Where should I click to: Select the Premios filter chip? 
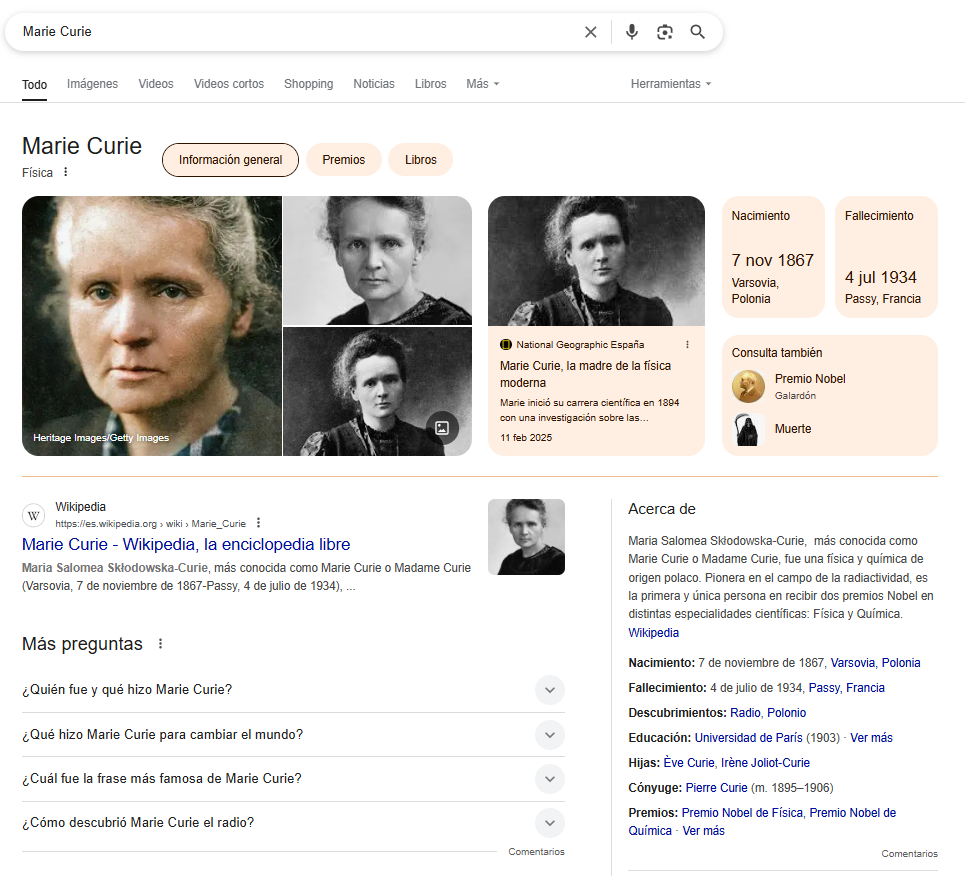tap(343, 160)
